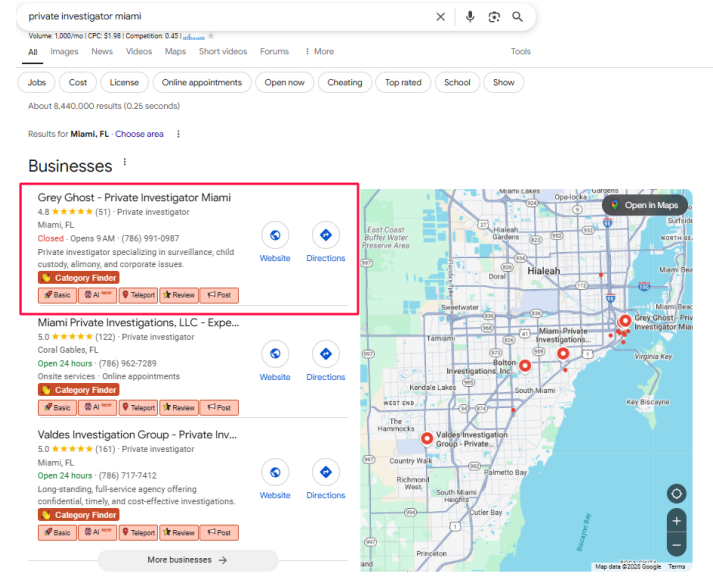
Task: Open Google Lens image search icon
Action: coord(494,17)
